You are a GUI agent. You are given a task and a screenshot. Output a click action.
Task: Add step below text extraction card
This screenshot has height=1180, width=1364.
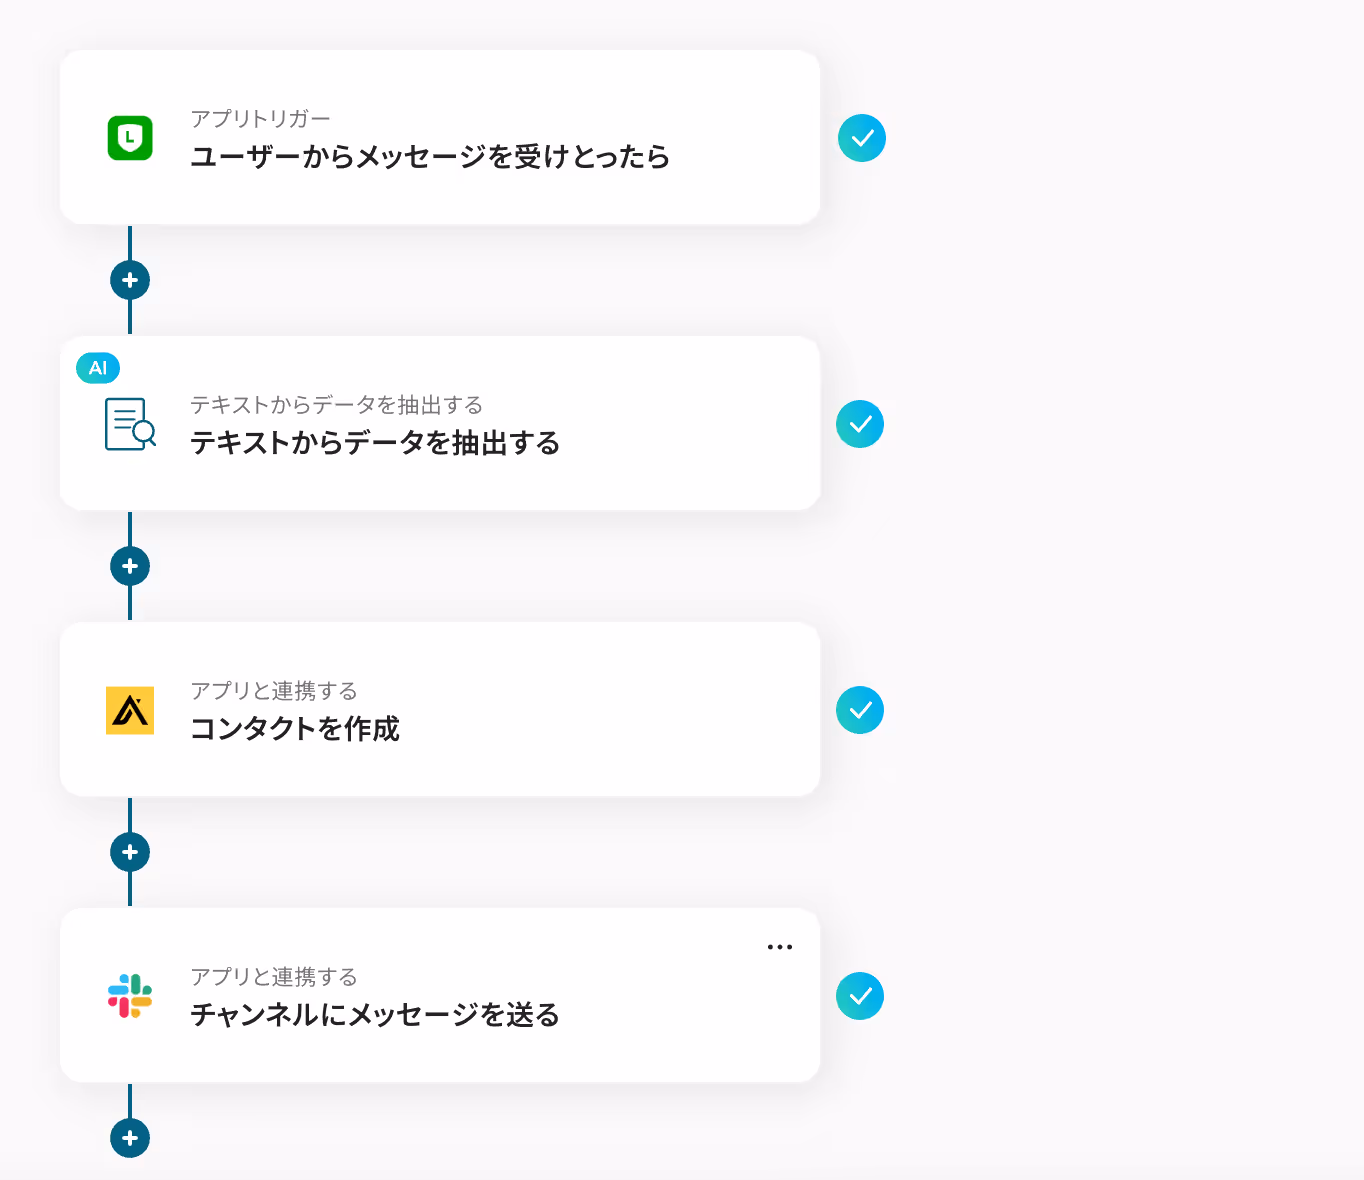tap(130, 566)
